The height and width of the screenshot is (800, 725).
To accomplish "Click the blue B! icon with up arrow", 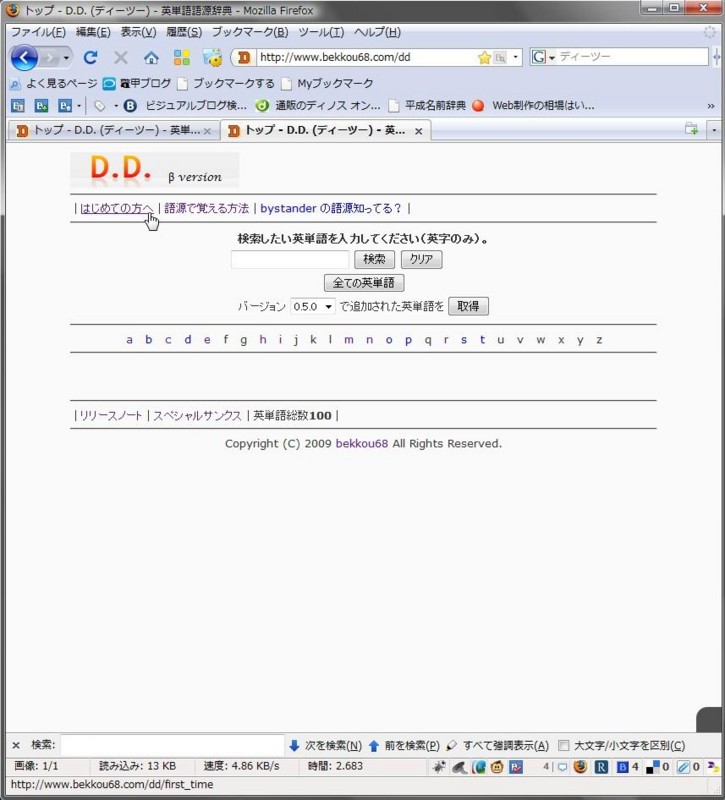I will pos(65,106).
